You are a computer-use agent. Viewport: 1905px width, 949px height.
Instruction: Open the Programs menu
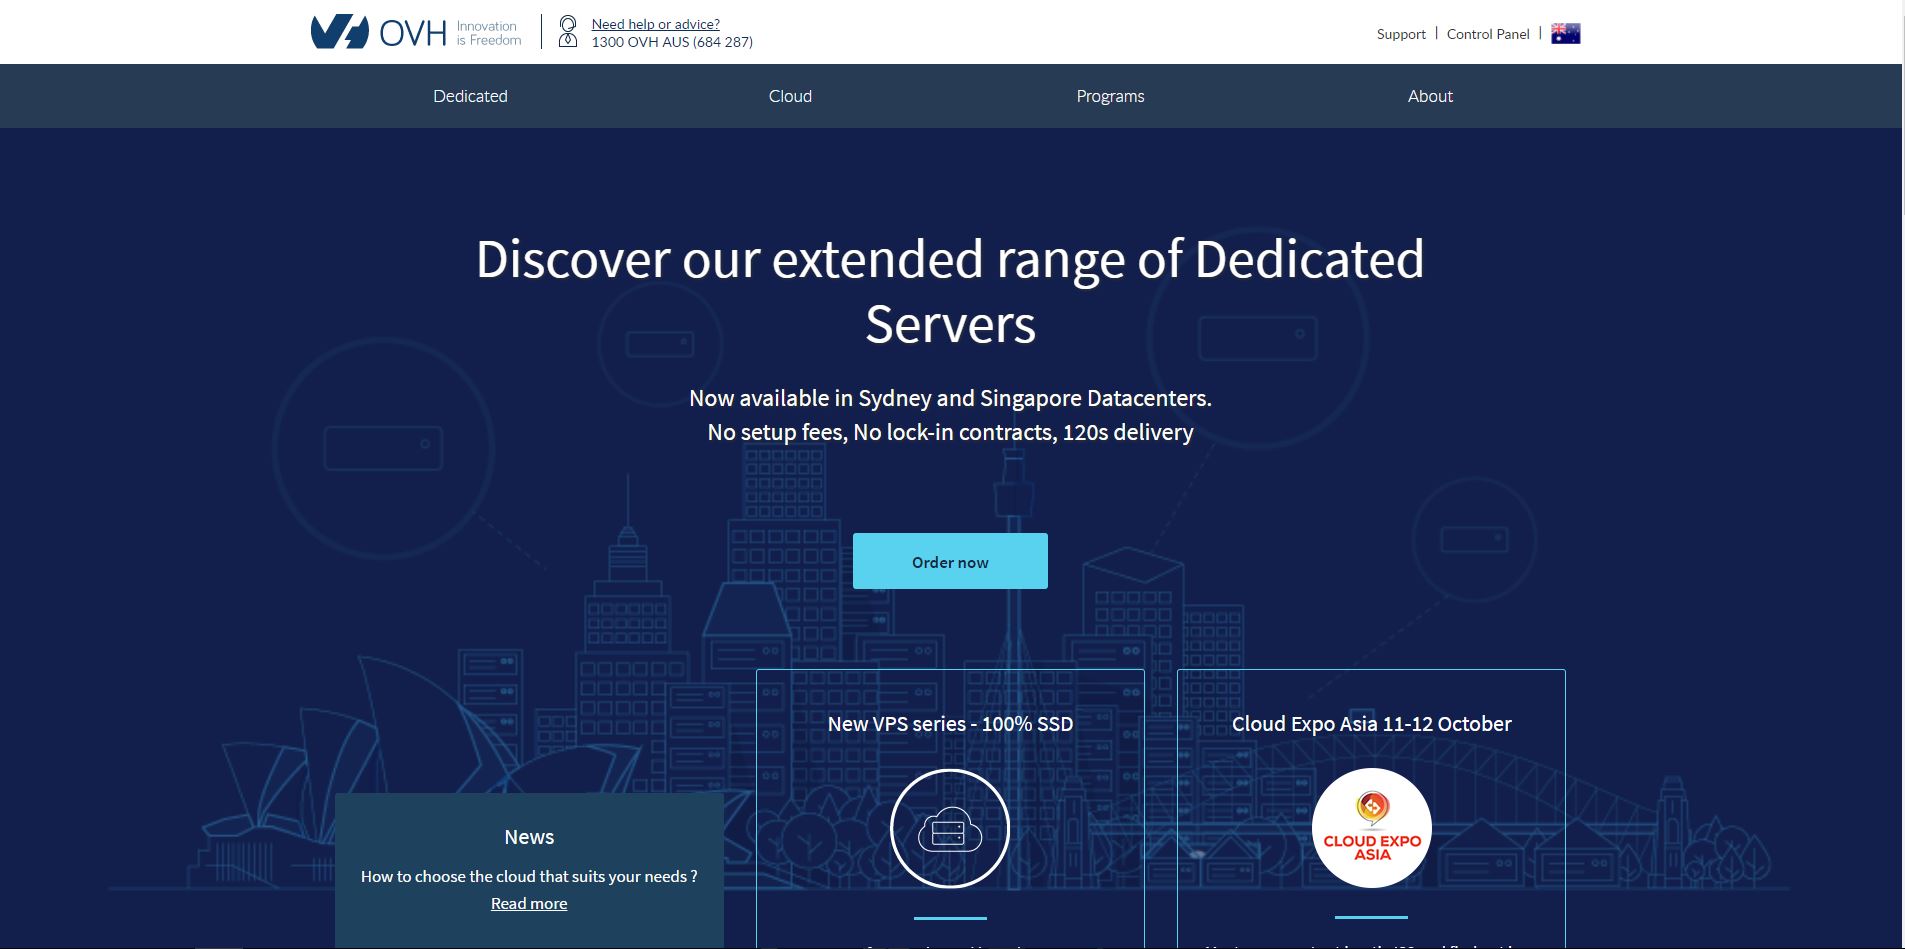point(1110,96)
